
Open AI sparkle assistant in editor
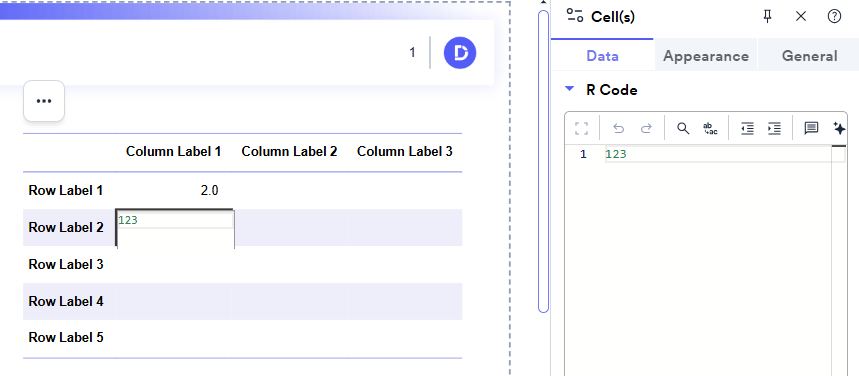tap(839, 128)
